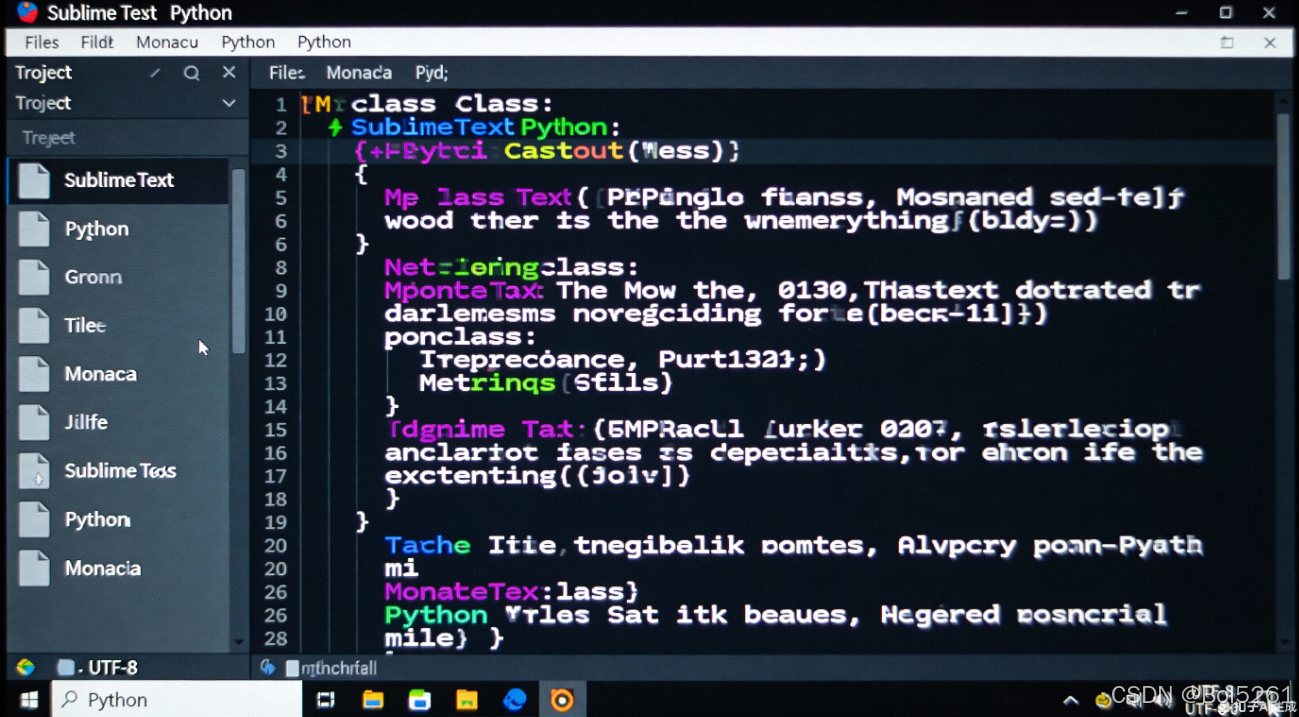The height and width of the screenshot is (717, 1299).
Task: Click the taskbar search box containing Python
Action: tap(177, 700)
